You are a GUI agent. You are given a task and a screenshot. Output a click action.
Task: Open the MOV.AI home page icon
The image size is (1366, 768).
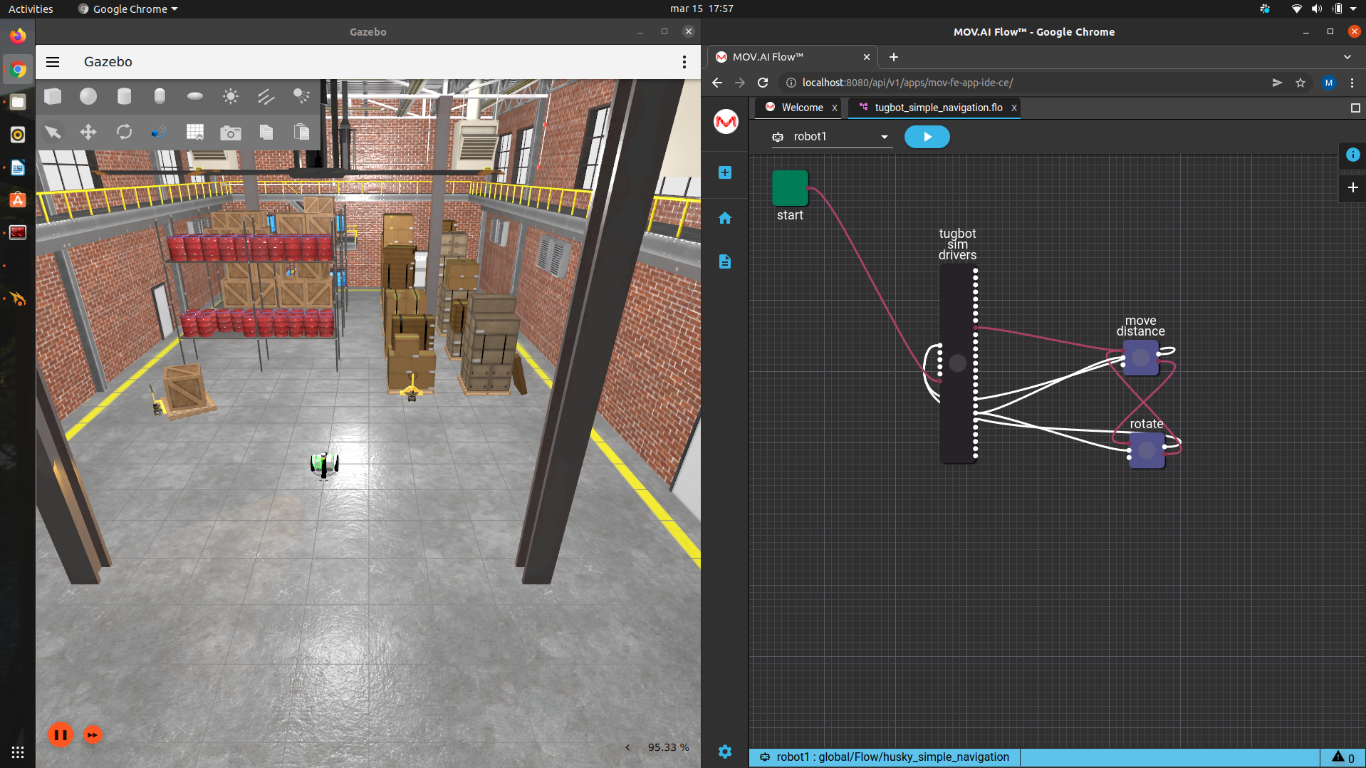point(725,217)
